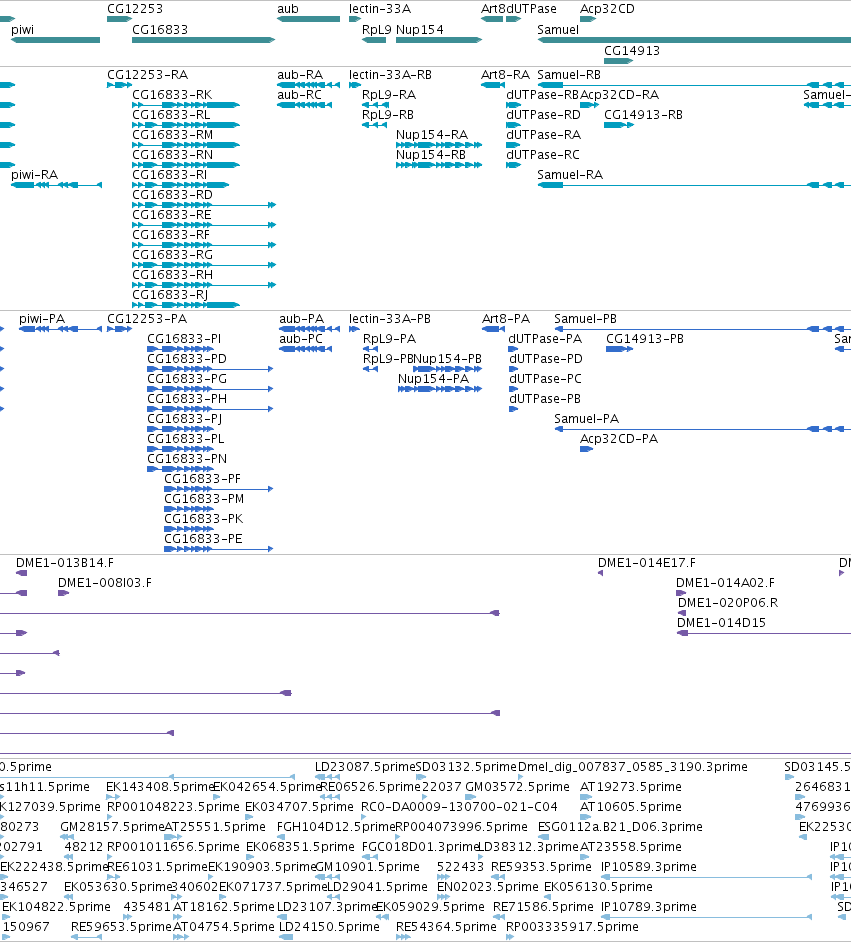This screenshot has height=942, width=851.
Task: Click EST RE54364.5prime
Action: (x=446, y=926)
